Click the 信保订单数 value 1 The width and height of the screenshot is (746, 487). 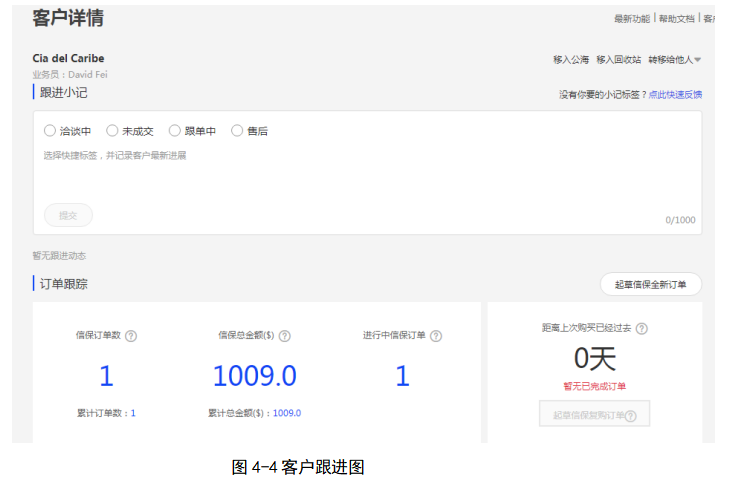click(106, 376)
